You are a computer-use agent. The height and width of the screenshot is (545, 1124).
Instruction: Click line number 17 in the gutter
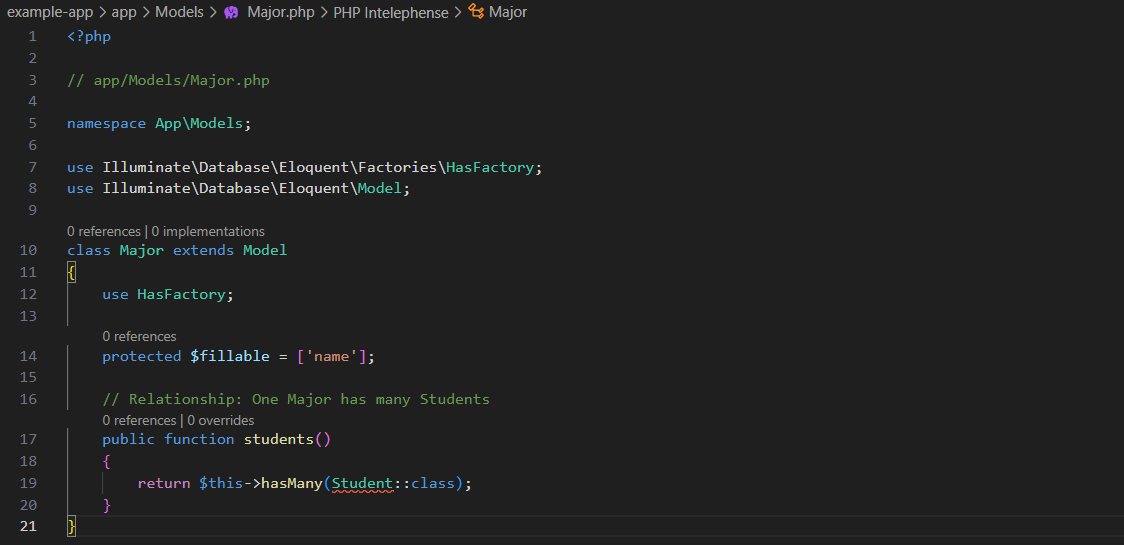tap(29, 439)
